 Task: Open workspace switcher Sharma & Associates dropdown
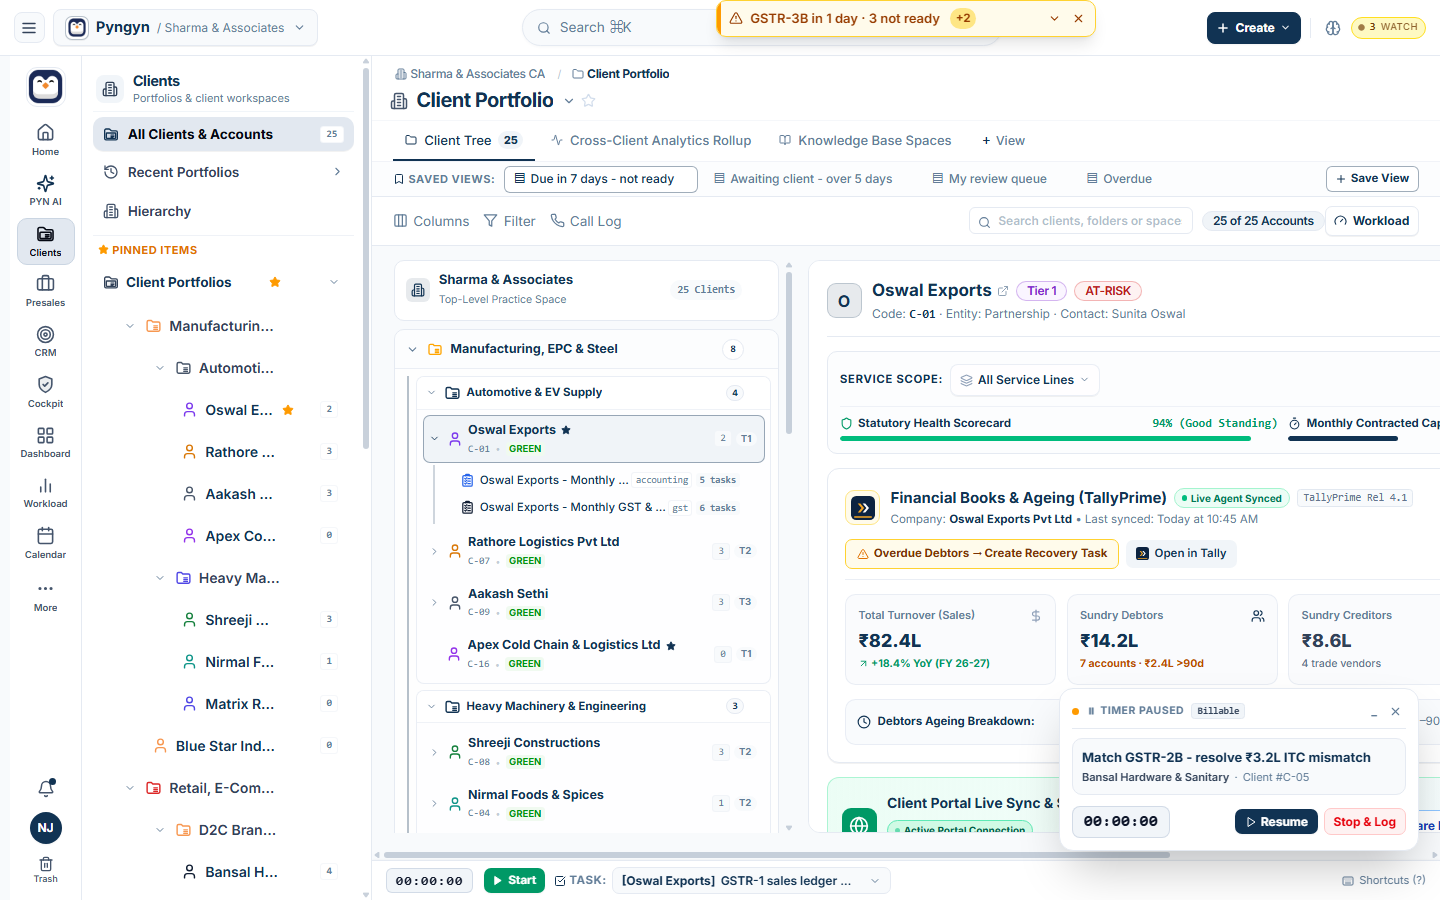click(185, 28)
